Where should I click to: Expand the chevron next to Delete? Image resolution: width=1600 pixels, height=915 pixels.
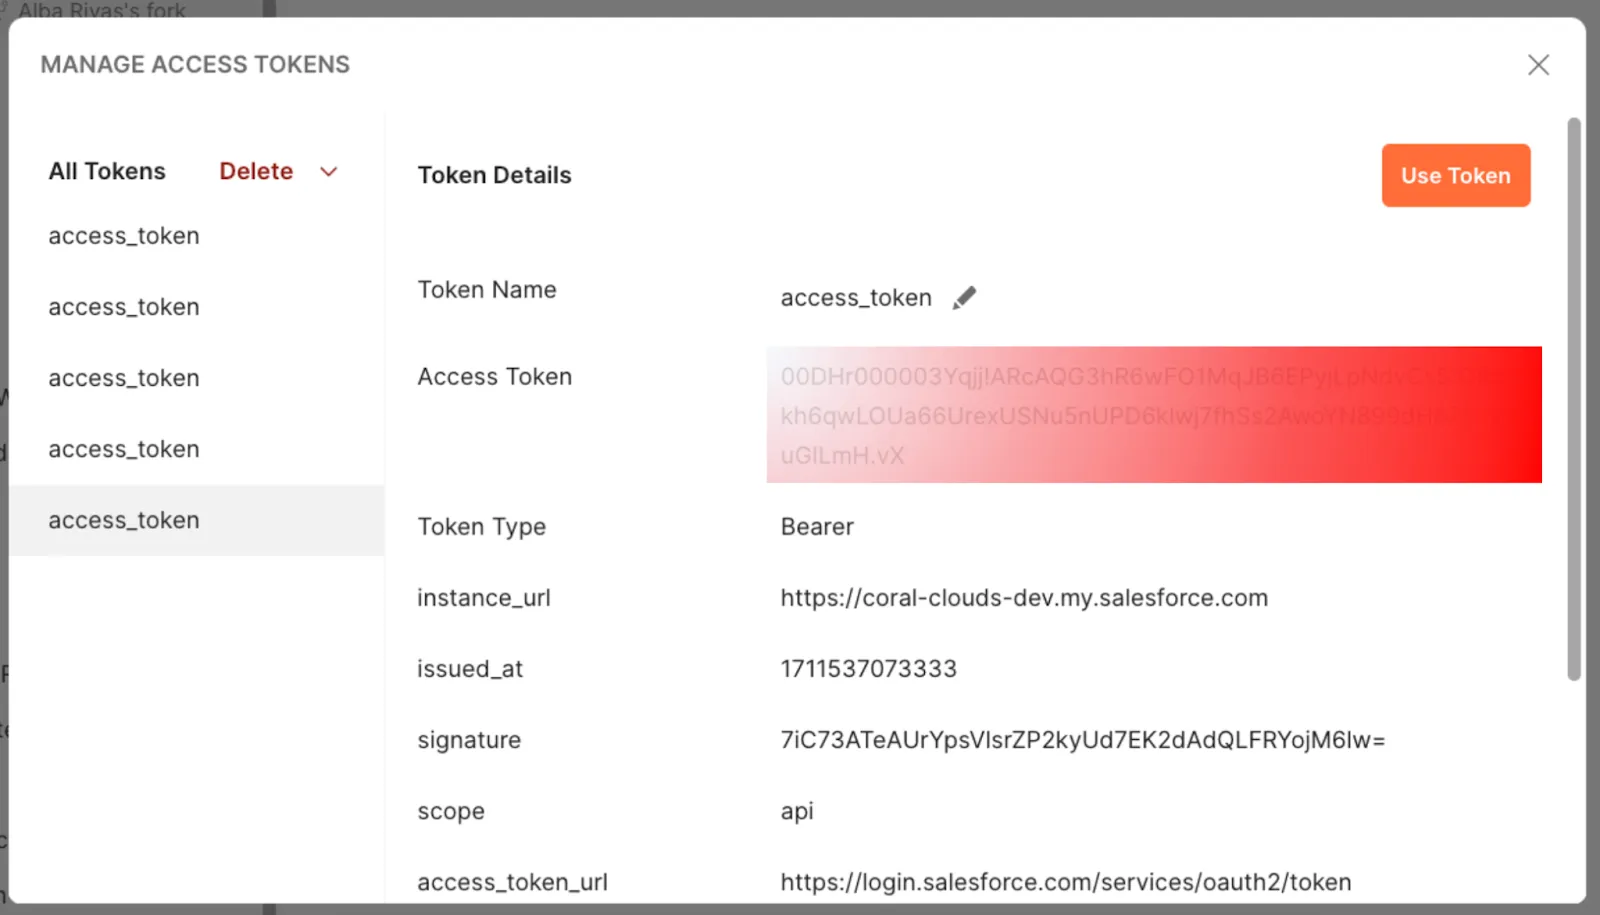point(328,172)
